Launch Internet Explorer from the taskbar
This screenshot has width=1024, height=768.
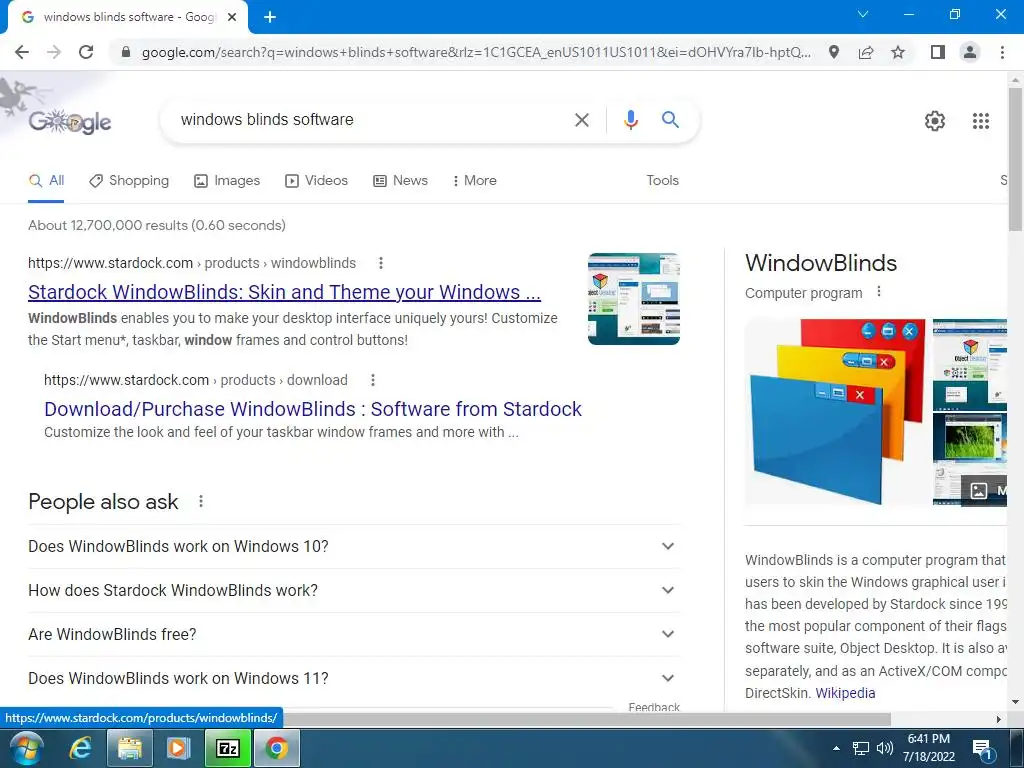pos(80,748)
